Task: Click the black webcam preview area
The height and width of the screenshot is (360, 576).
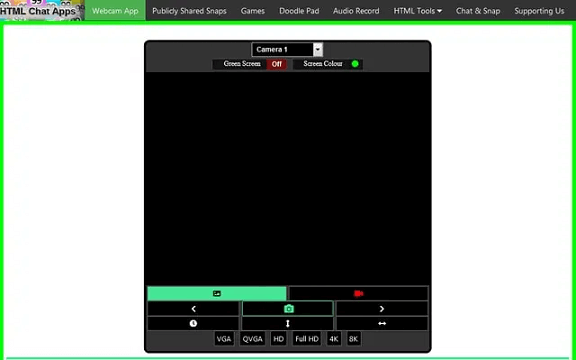Action: [288, 178]
